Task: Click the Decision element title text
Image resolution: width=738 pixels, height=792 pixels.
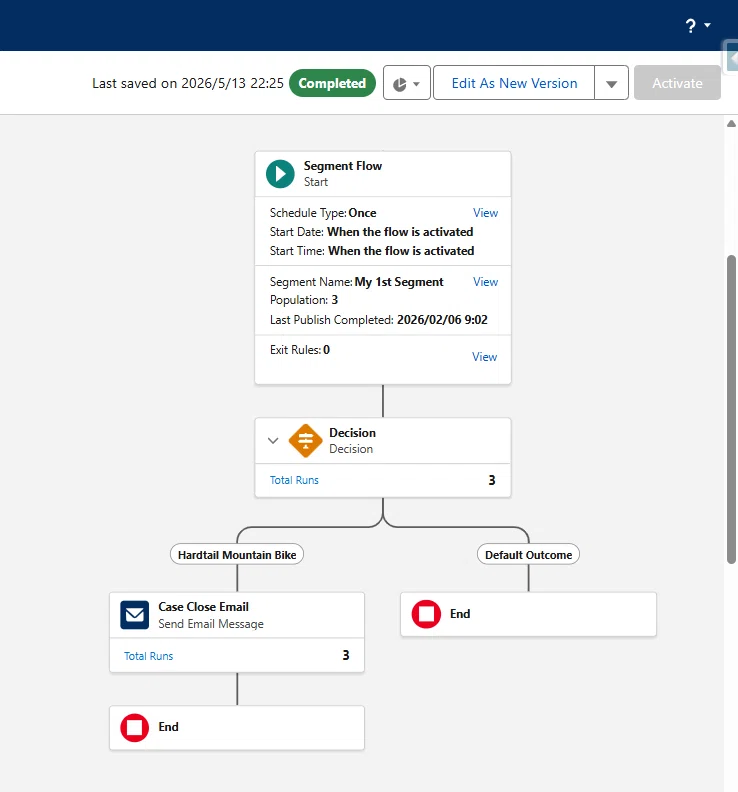Action: coord(352,433)
